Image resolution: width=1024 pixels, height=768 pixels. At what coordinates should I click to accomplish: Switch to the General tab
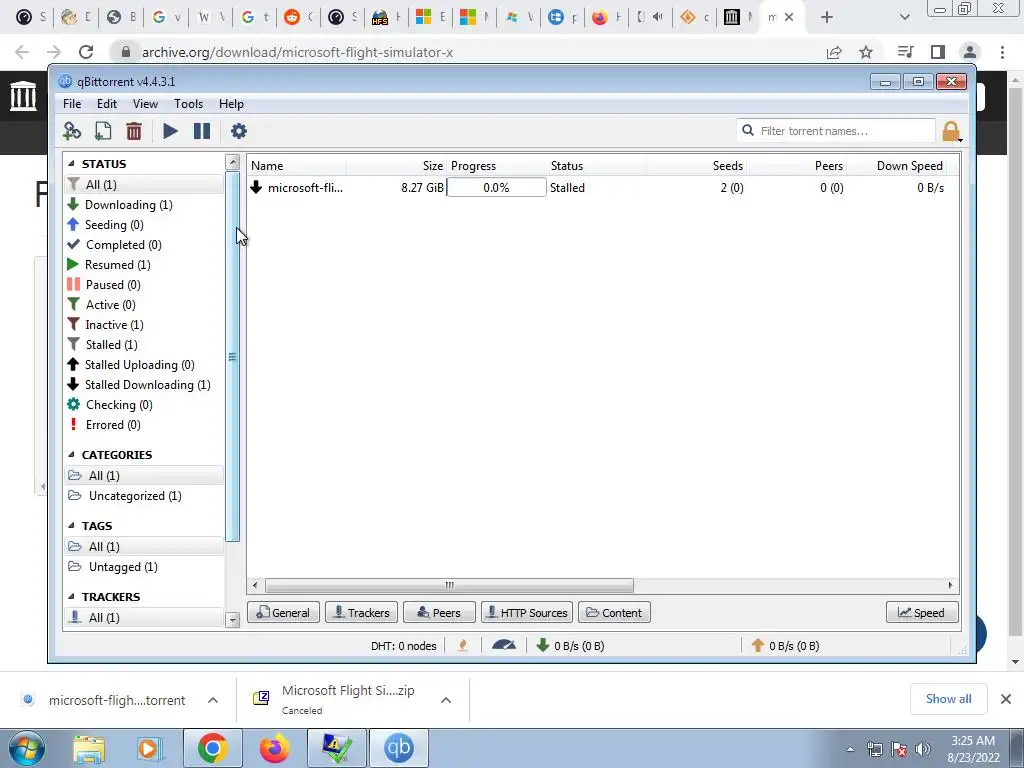click(x=283, y=613)
